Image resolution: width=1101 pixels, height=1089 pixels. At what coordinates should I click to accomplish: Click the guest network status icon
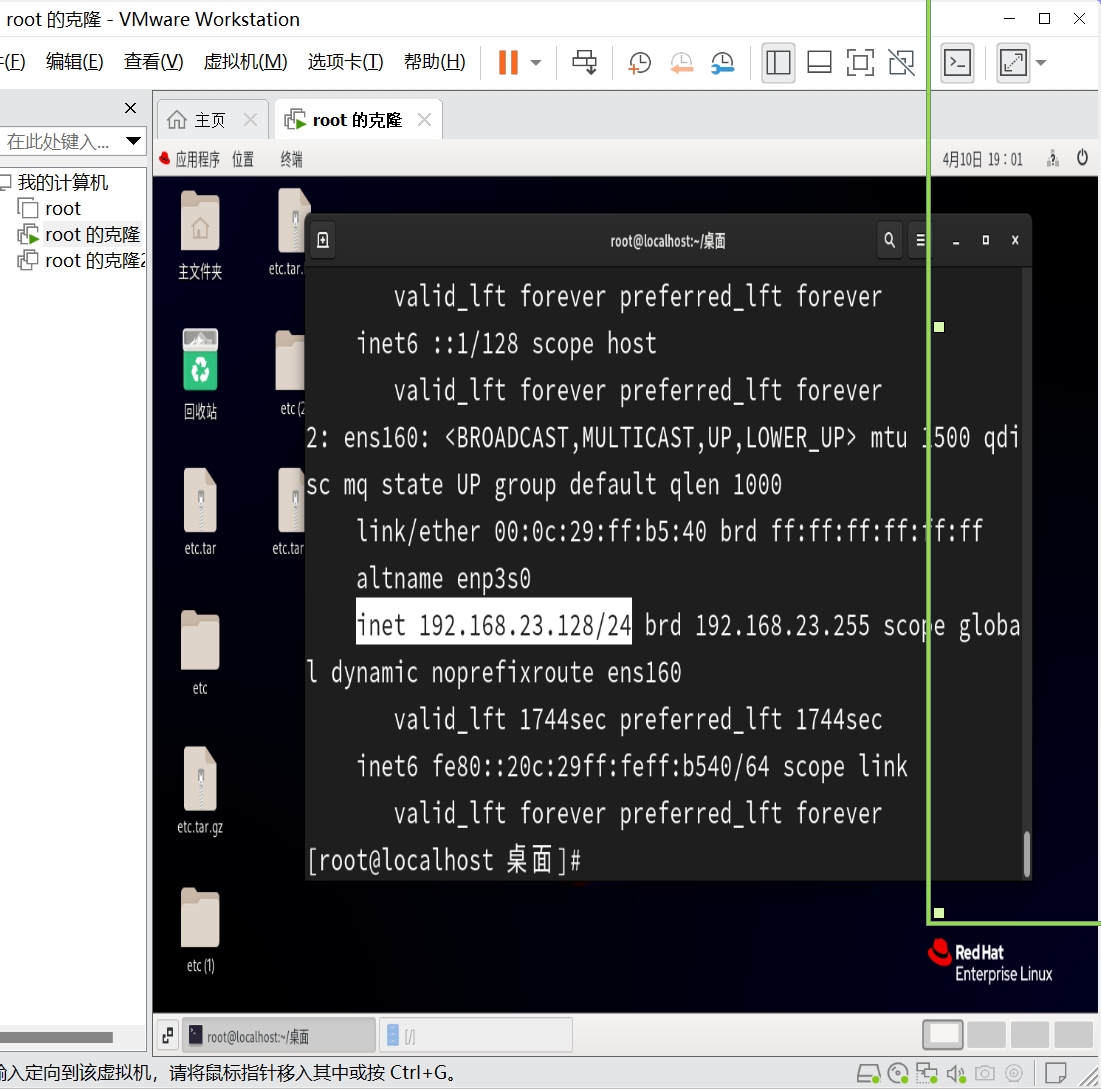1052,159
